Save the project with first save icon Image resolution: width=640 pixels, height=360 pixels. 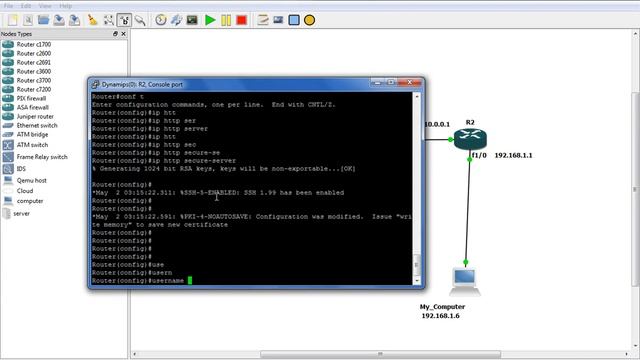[59, 20]
